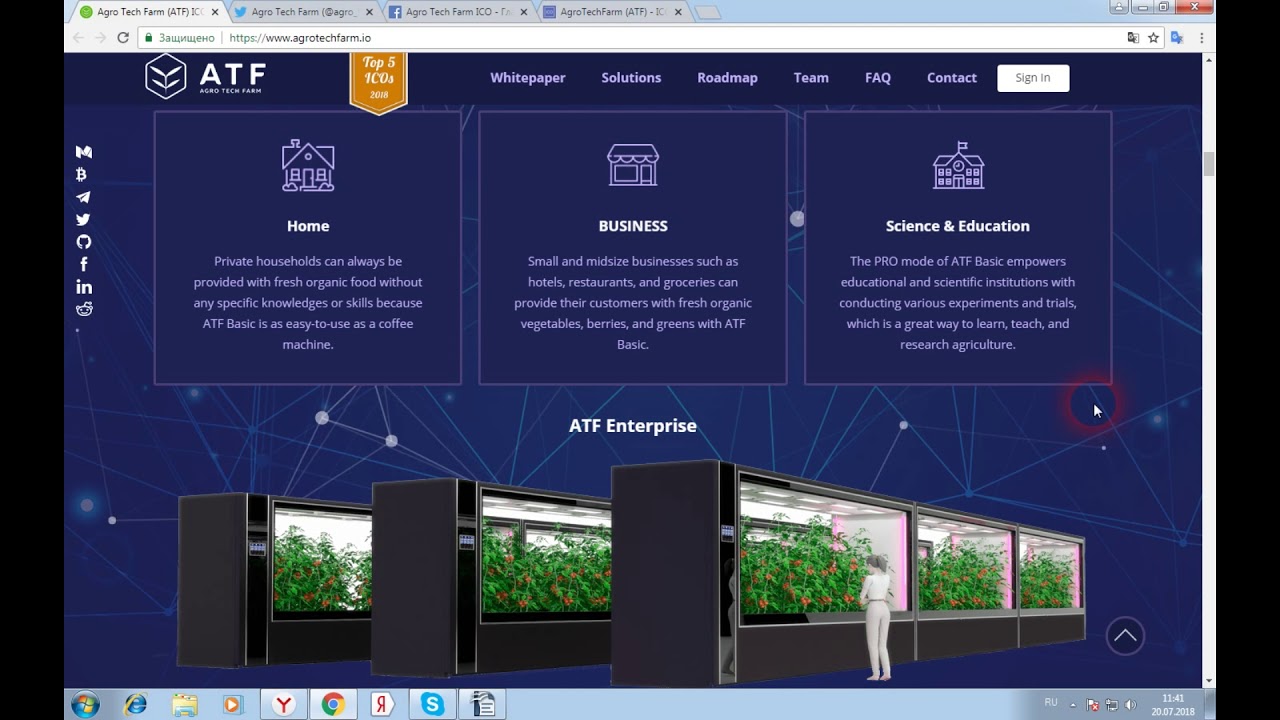Click the Sign In button
This screenshot has height=720, width=1280.
point(1033,78)
